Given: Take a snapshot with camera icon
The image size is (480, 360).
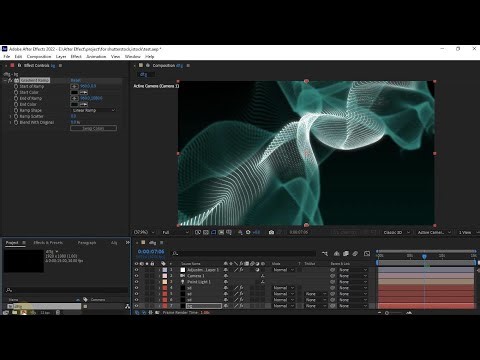Looking at the screenshot, I should [271, 232].
